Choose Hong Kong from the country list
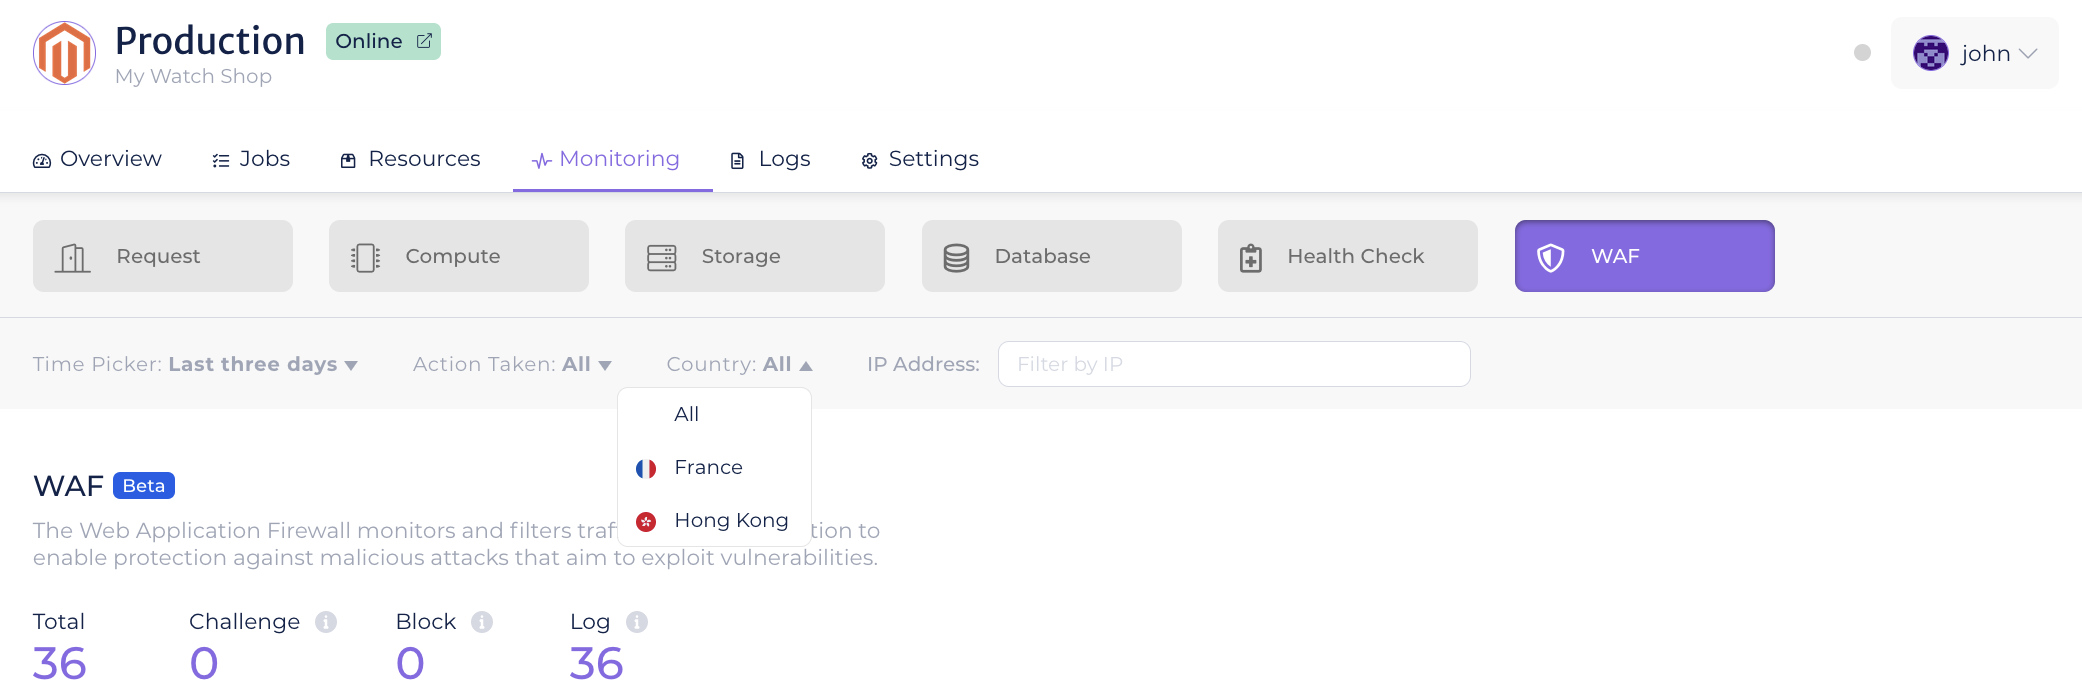 (730, 520)
